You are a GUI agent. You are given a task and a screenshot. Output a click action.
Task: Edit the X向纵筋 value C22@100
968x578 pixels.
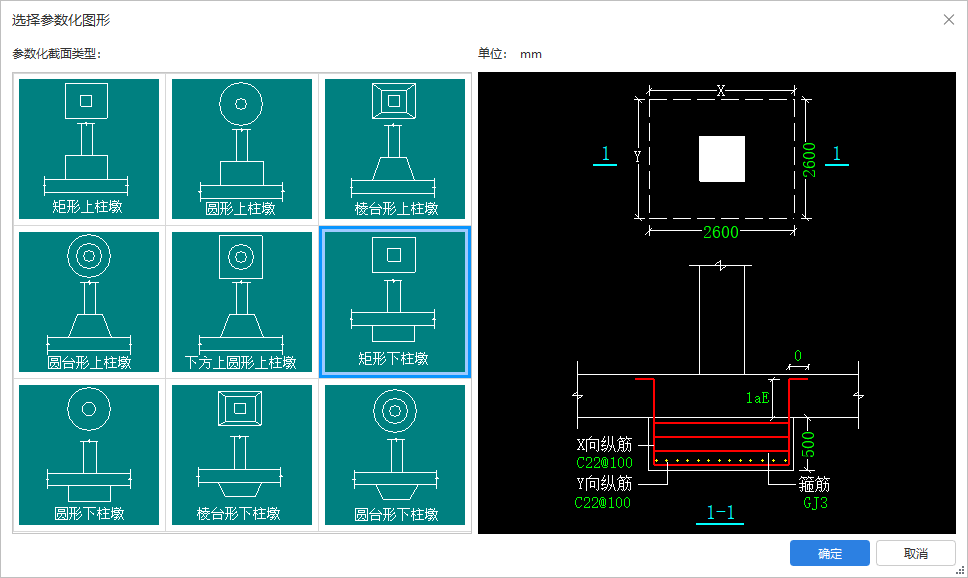coord(604,463)
